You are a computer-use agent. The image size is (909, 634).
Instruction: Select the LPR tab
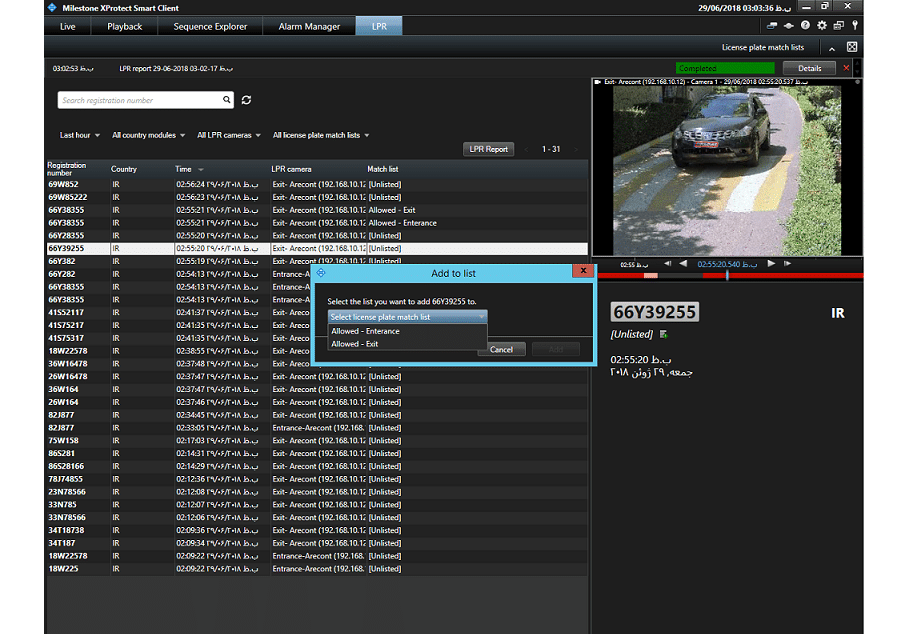(x=379, y=27)
